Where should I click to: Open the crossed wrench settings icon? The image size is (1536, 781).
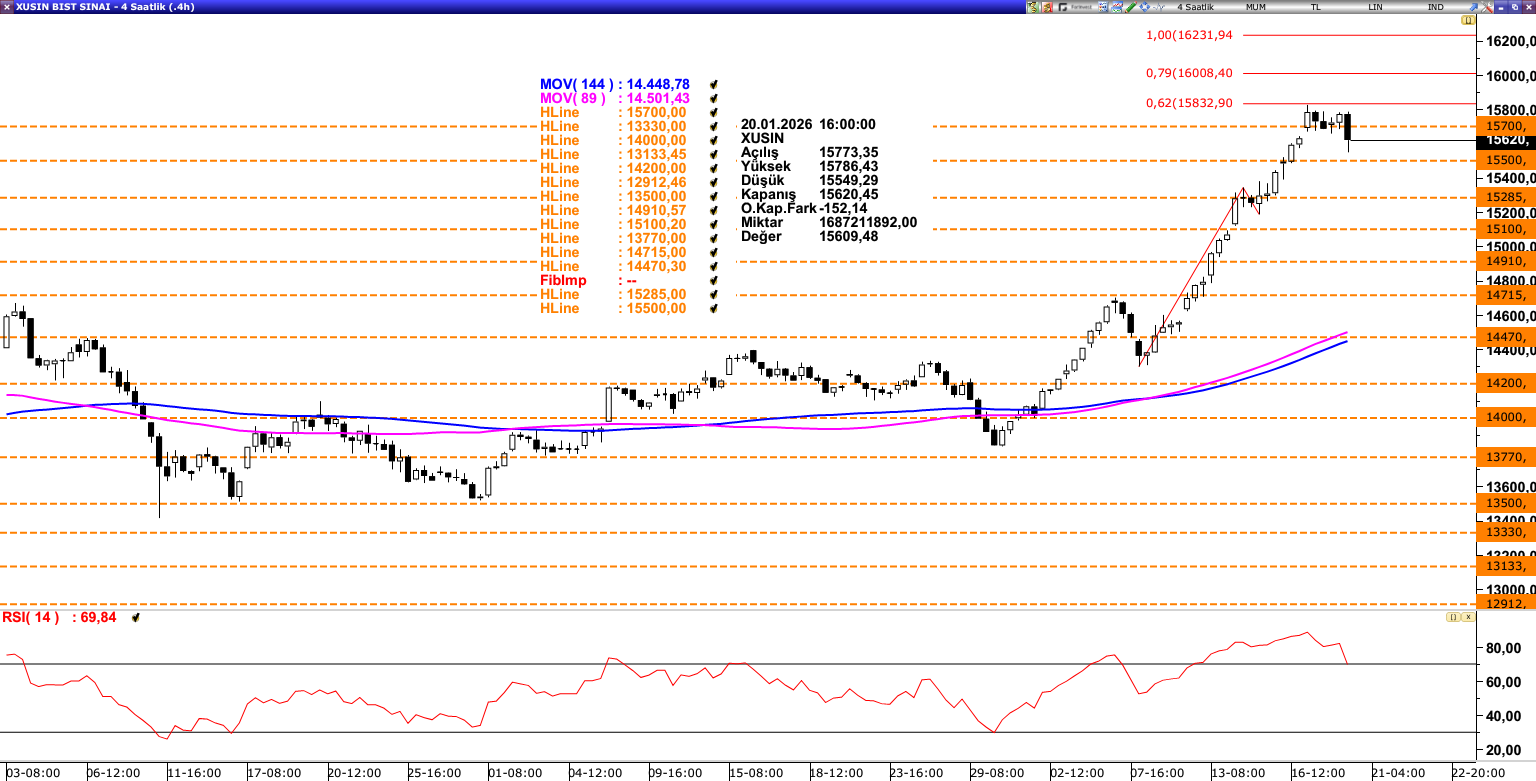[x=1487, y=7]
